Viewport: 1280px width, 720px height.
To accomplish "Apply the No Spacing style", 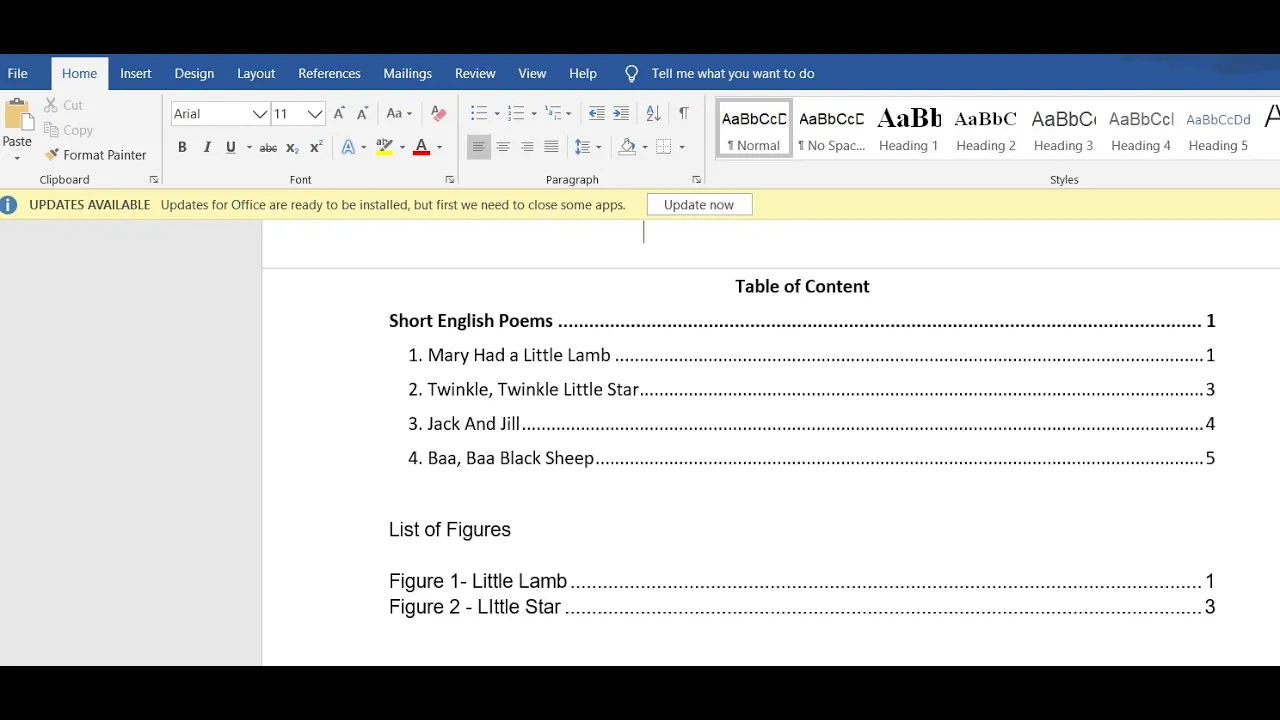I will point(831,127).
